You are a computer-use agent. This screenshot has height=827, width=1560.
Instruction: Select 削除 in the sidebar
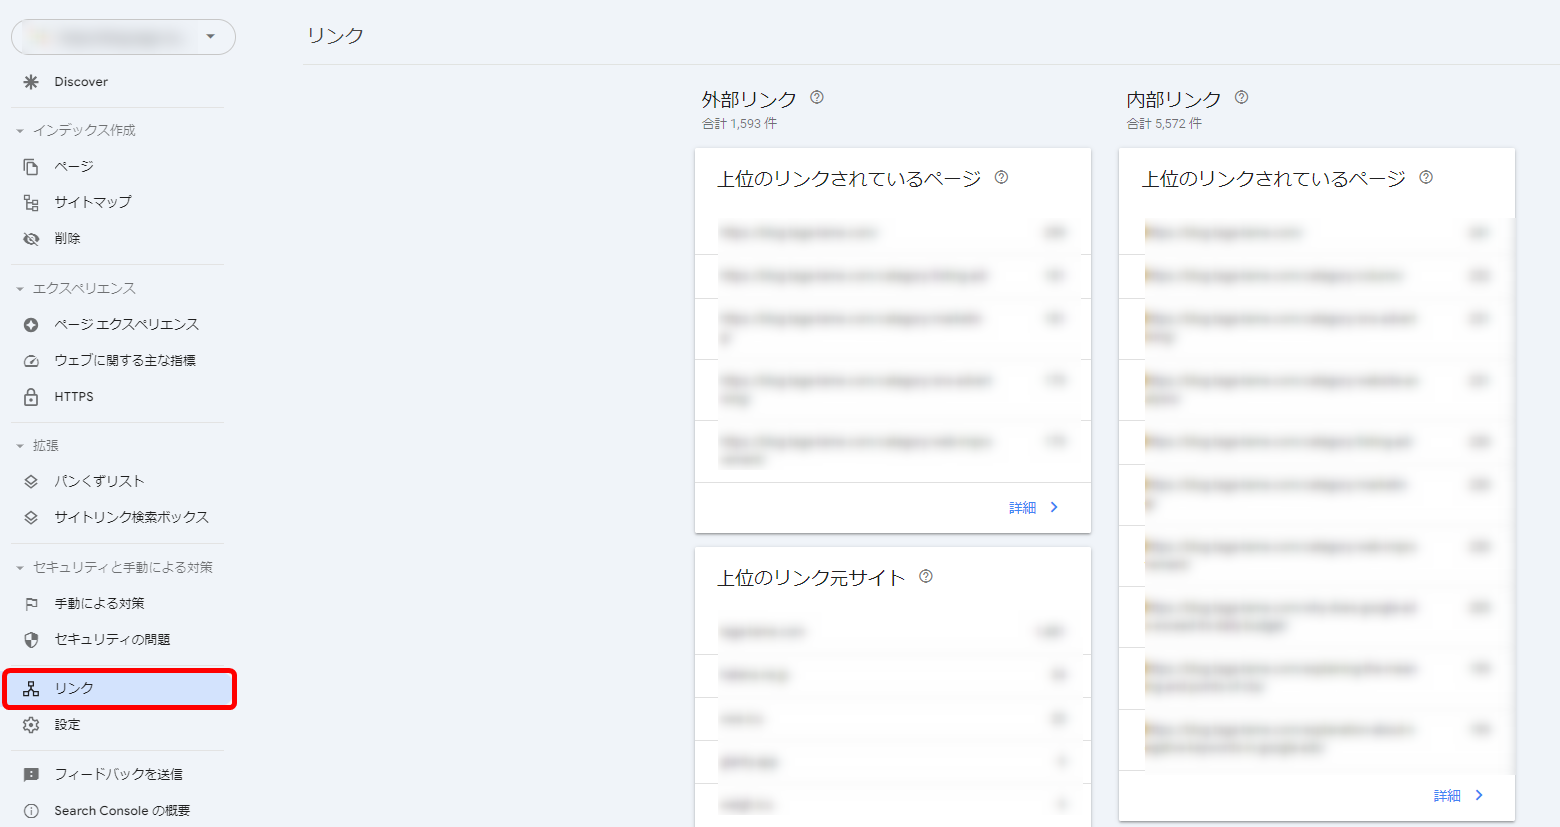point(67,239)
